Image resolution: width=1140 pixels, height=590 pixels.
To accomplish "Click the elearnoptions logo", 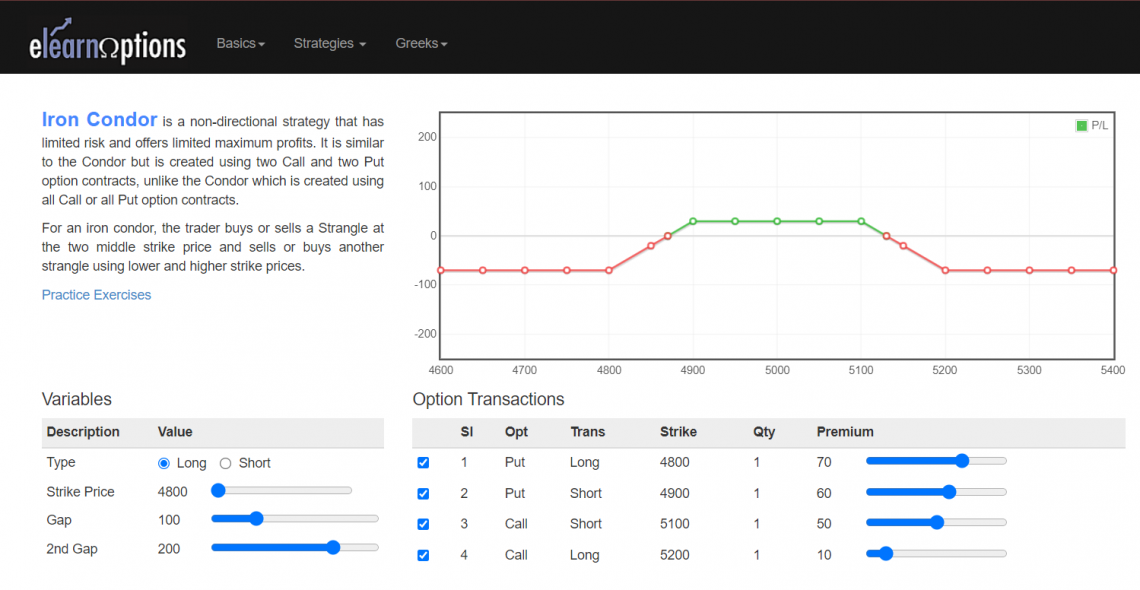I will 107,41.
